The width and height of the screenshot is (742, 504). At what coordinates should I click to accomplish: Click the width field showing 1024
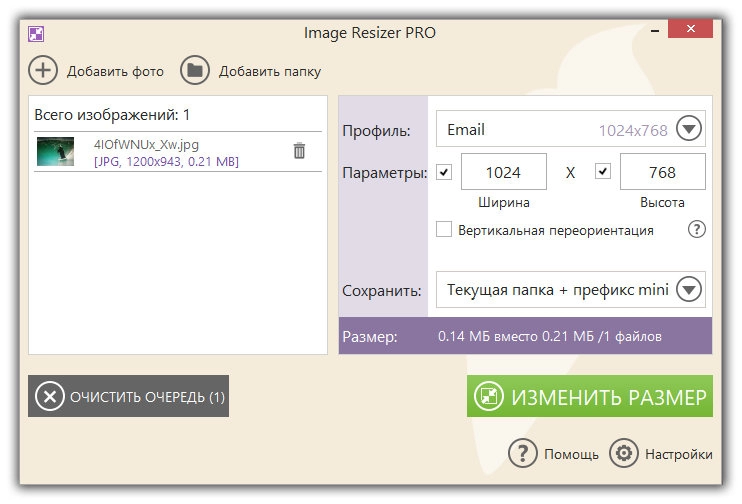tap(504, 172)
